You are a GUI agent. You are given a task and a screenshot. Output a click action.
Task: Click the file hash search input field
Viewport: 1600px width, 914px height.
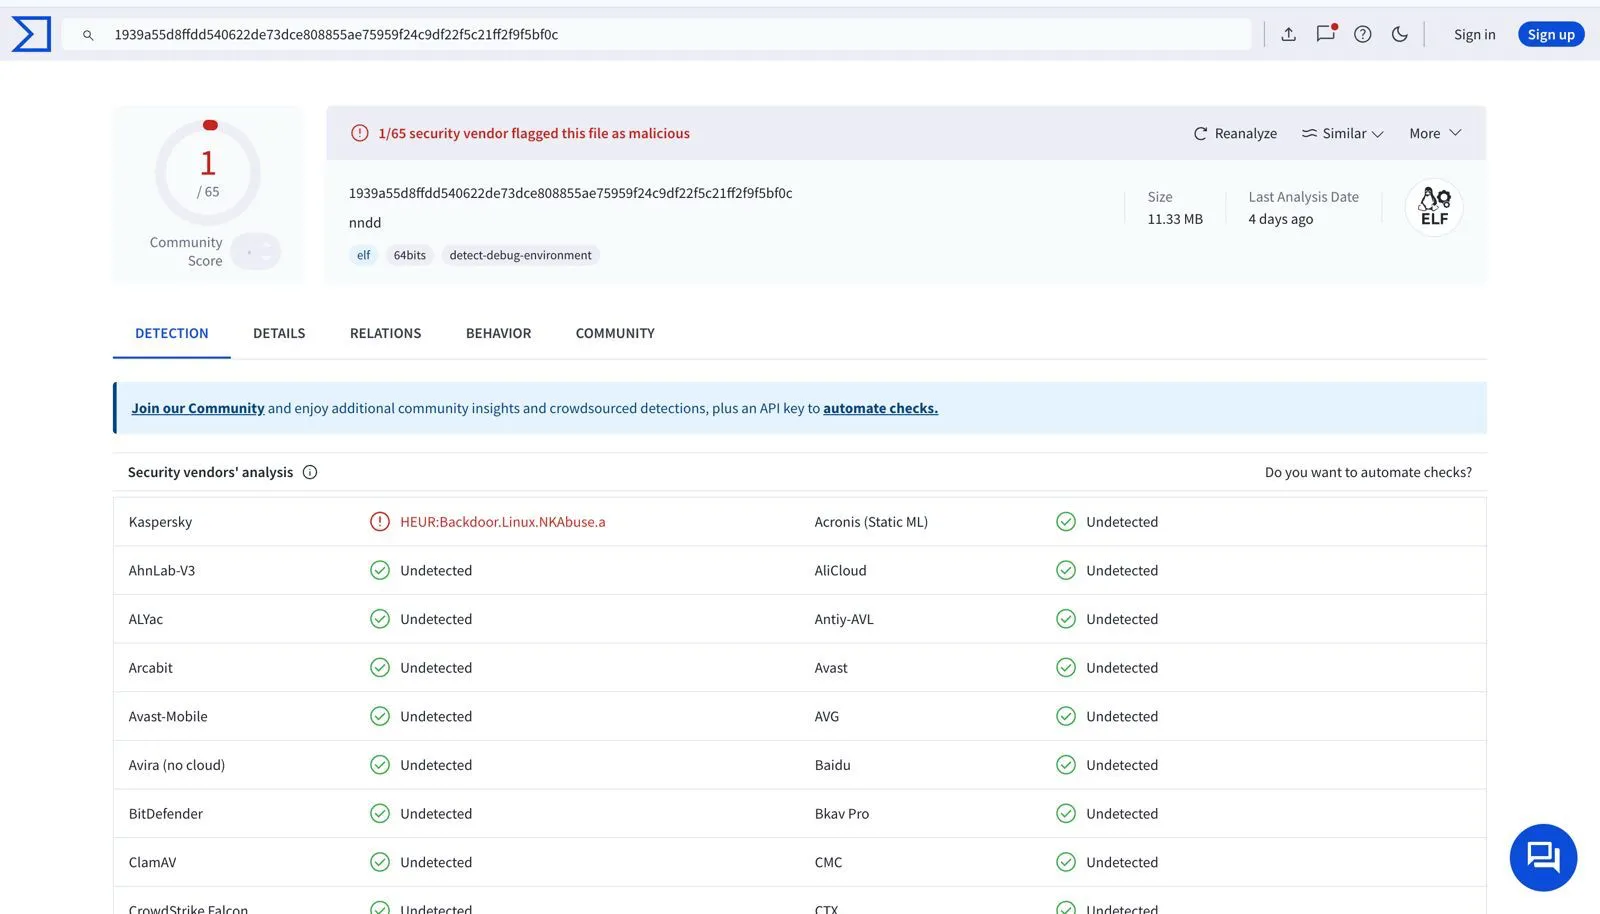[x=660, y=33]
